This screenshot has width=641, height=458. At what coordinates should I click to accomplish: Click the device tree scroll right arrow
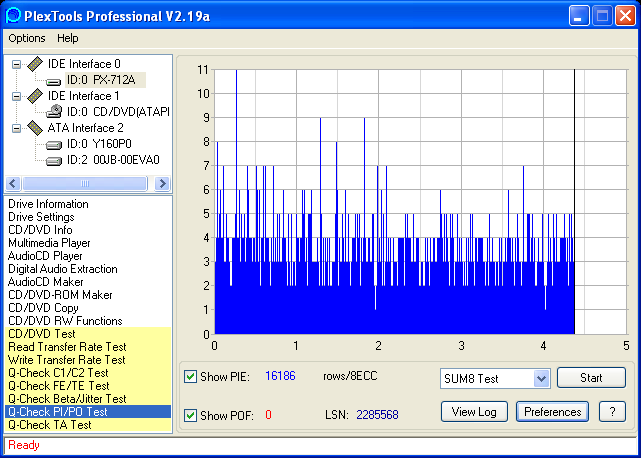[x=162, y=184]
